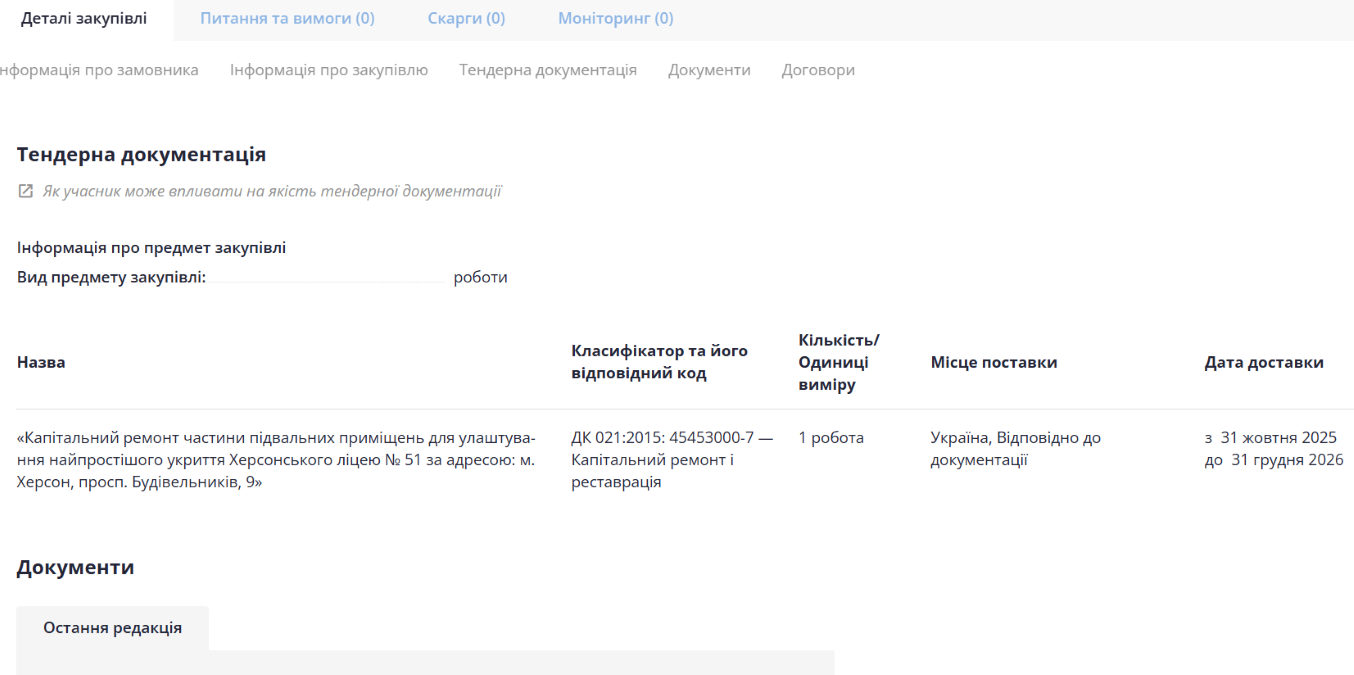Select the Скарги (0) tab

point(466,19)
